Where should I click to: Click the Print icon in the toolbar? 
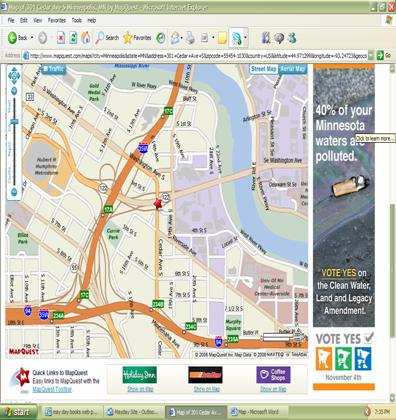coord(190,38)
